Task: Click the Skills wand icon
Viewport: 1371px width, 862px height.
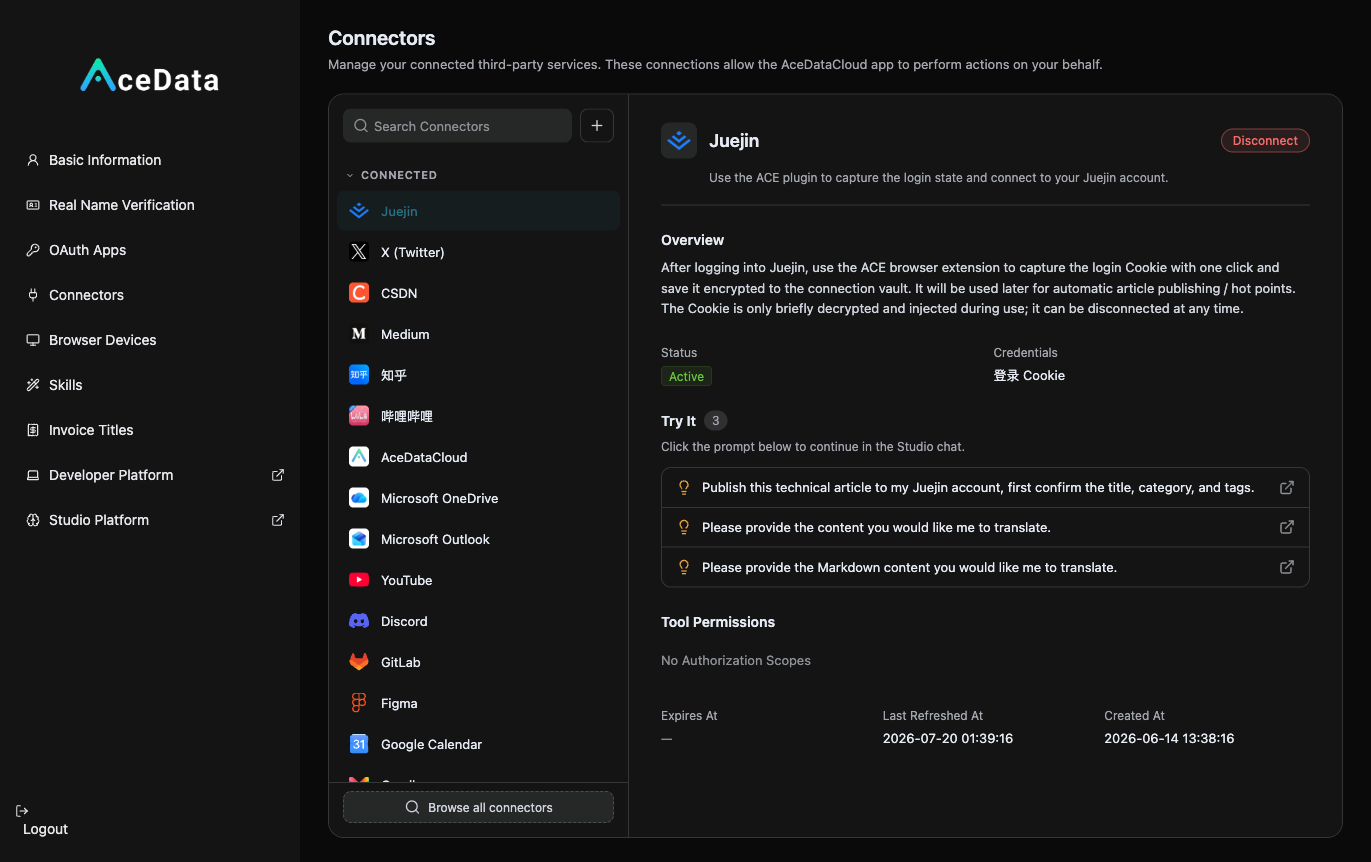Action: 33,385
